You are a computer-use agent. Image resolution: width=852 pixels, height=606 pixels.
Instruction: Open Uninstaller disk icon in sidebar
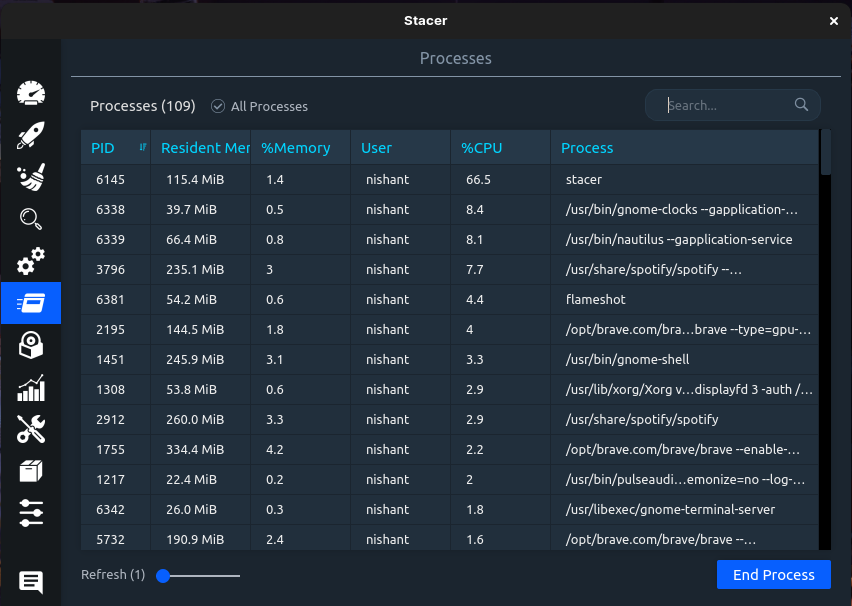31,345
